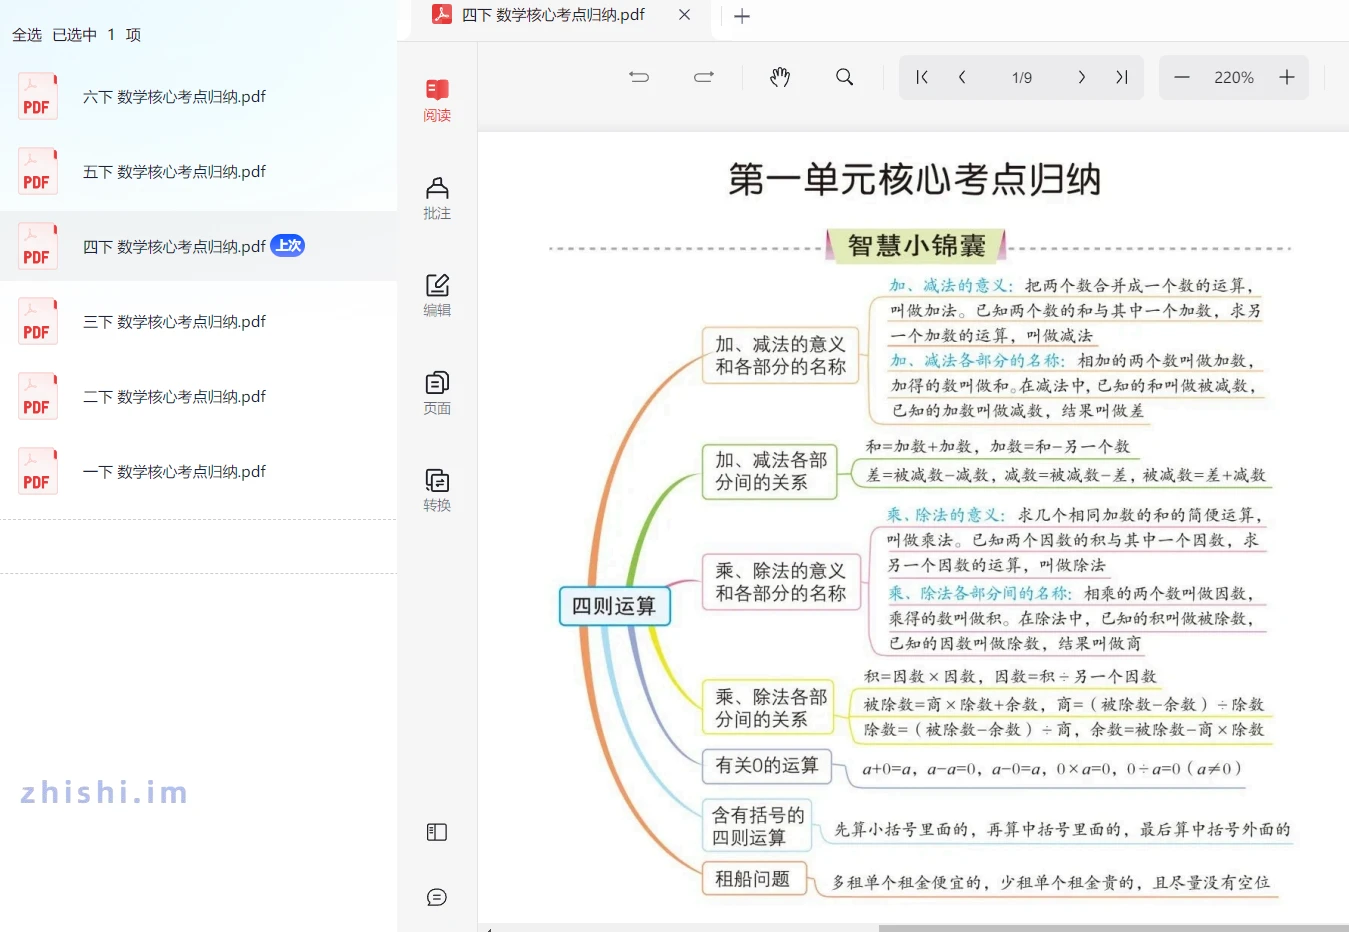The height and width of the screenshot is (932, 1349).
Task: Click the 1/9 page number field
Action: 1022,77
